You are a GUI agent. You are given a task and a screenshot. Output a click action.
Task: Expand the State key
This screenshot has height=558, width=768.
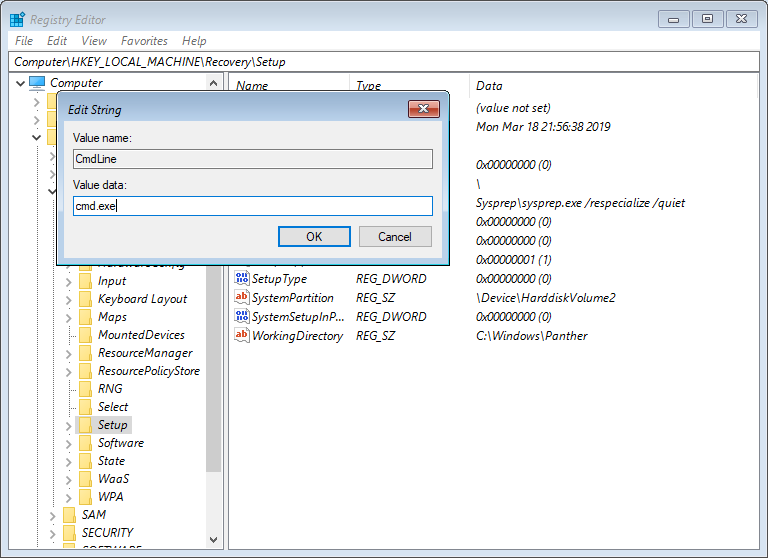click(69, 461)
